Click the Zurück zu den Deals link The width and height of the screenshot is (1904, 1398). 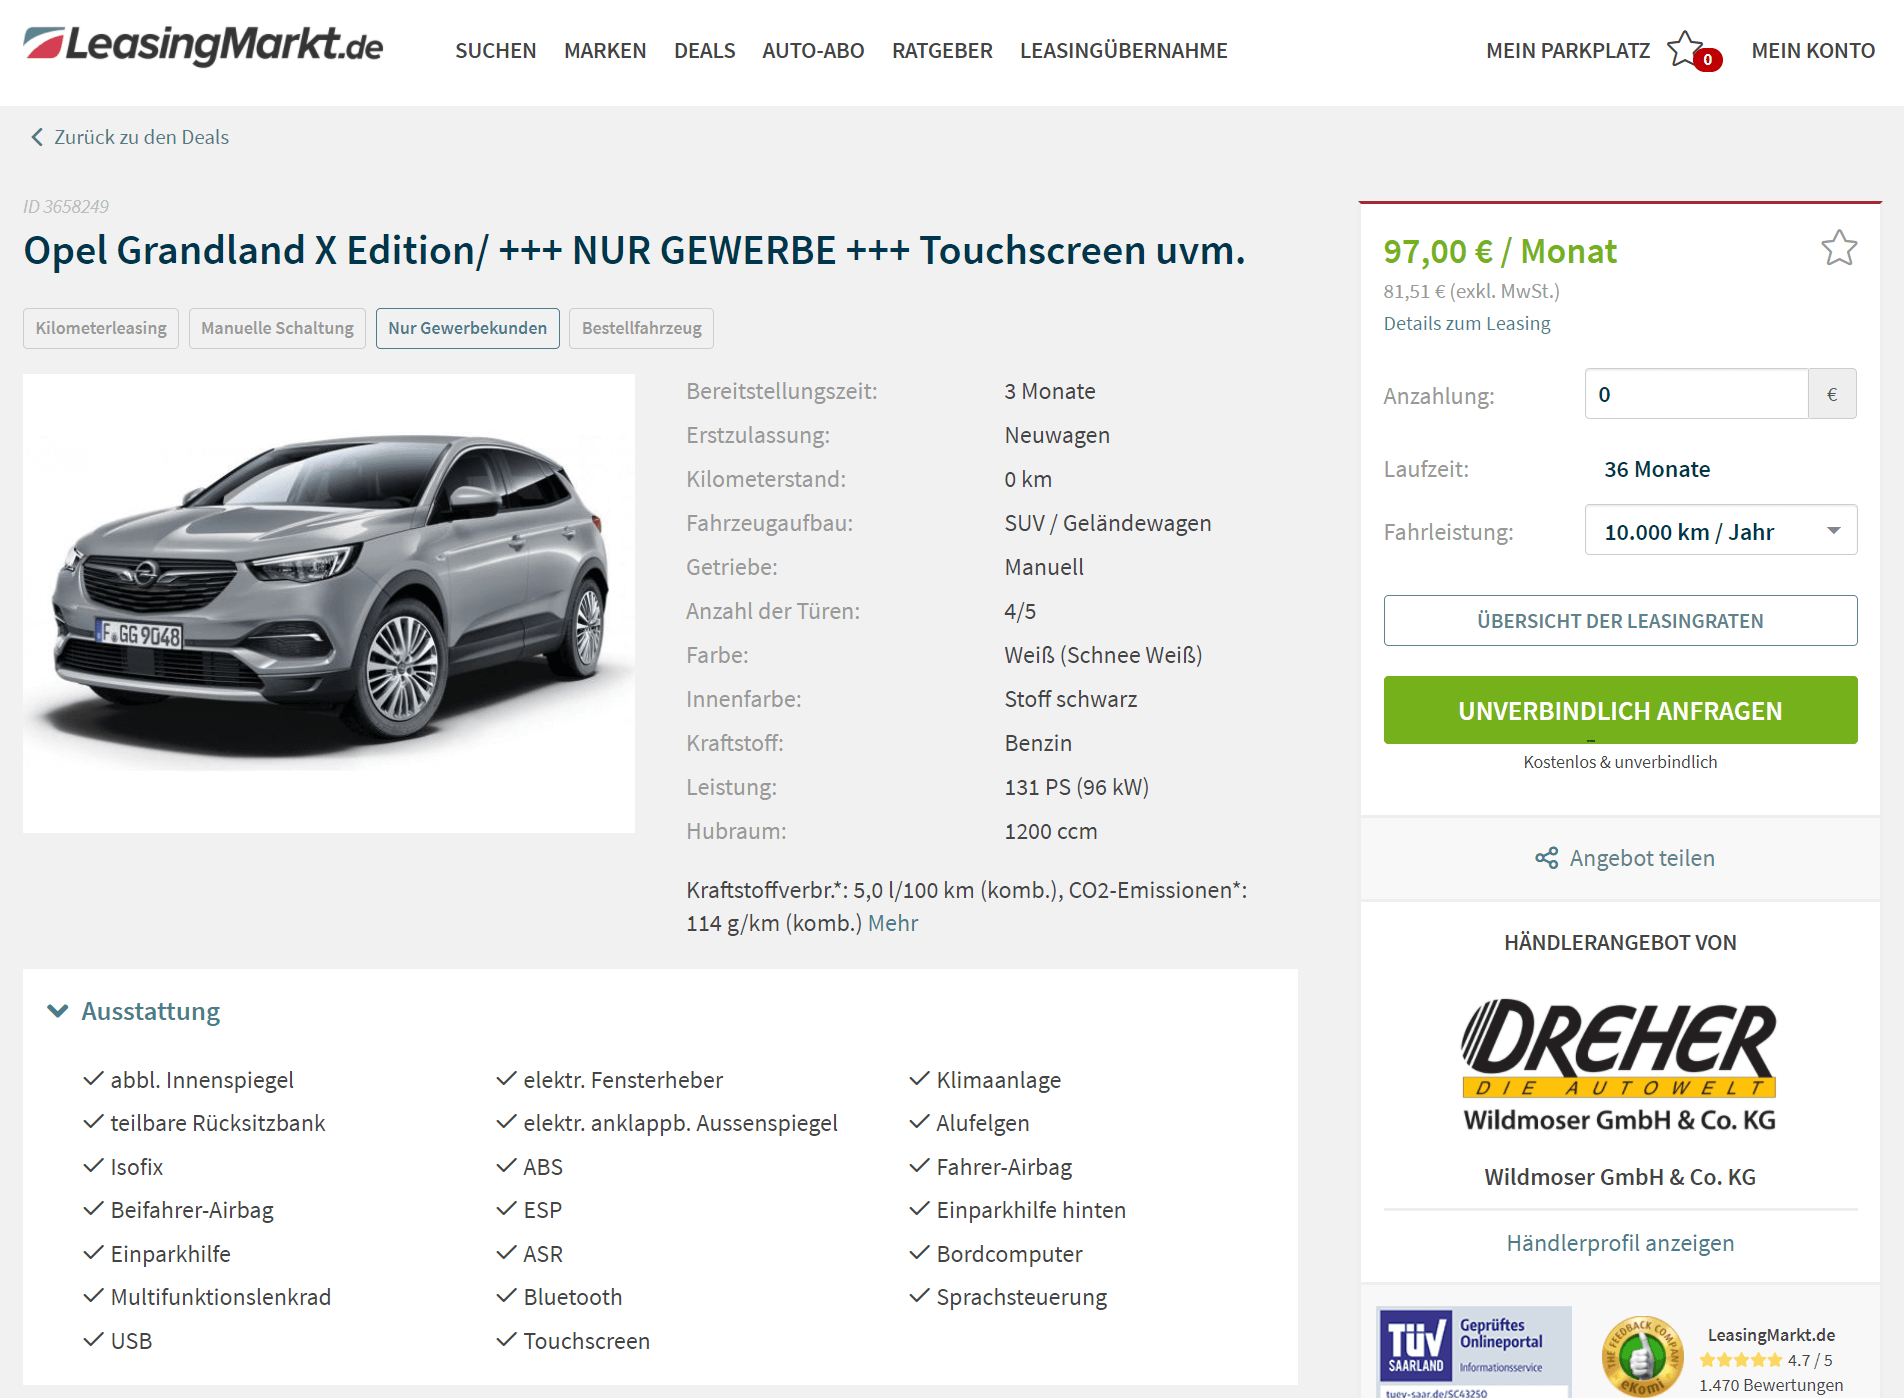tap(141, 137)
